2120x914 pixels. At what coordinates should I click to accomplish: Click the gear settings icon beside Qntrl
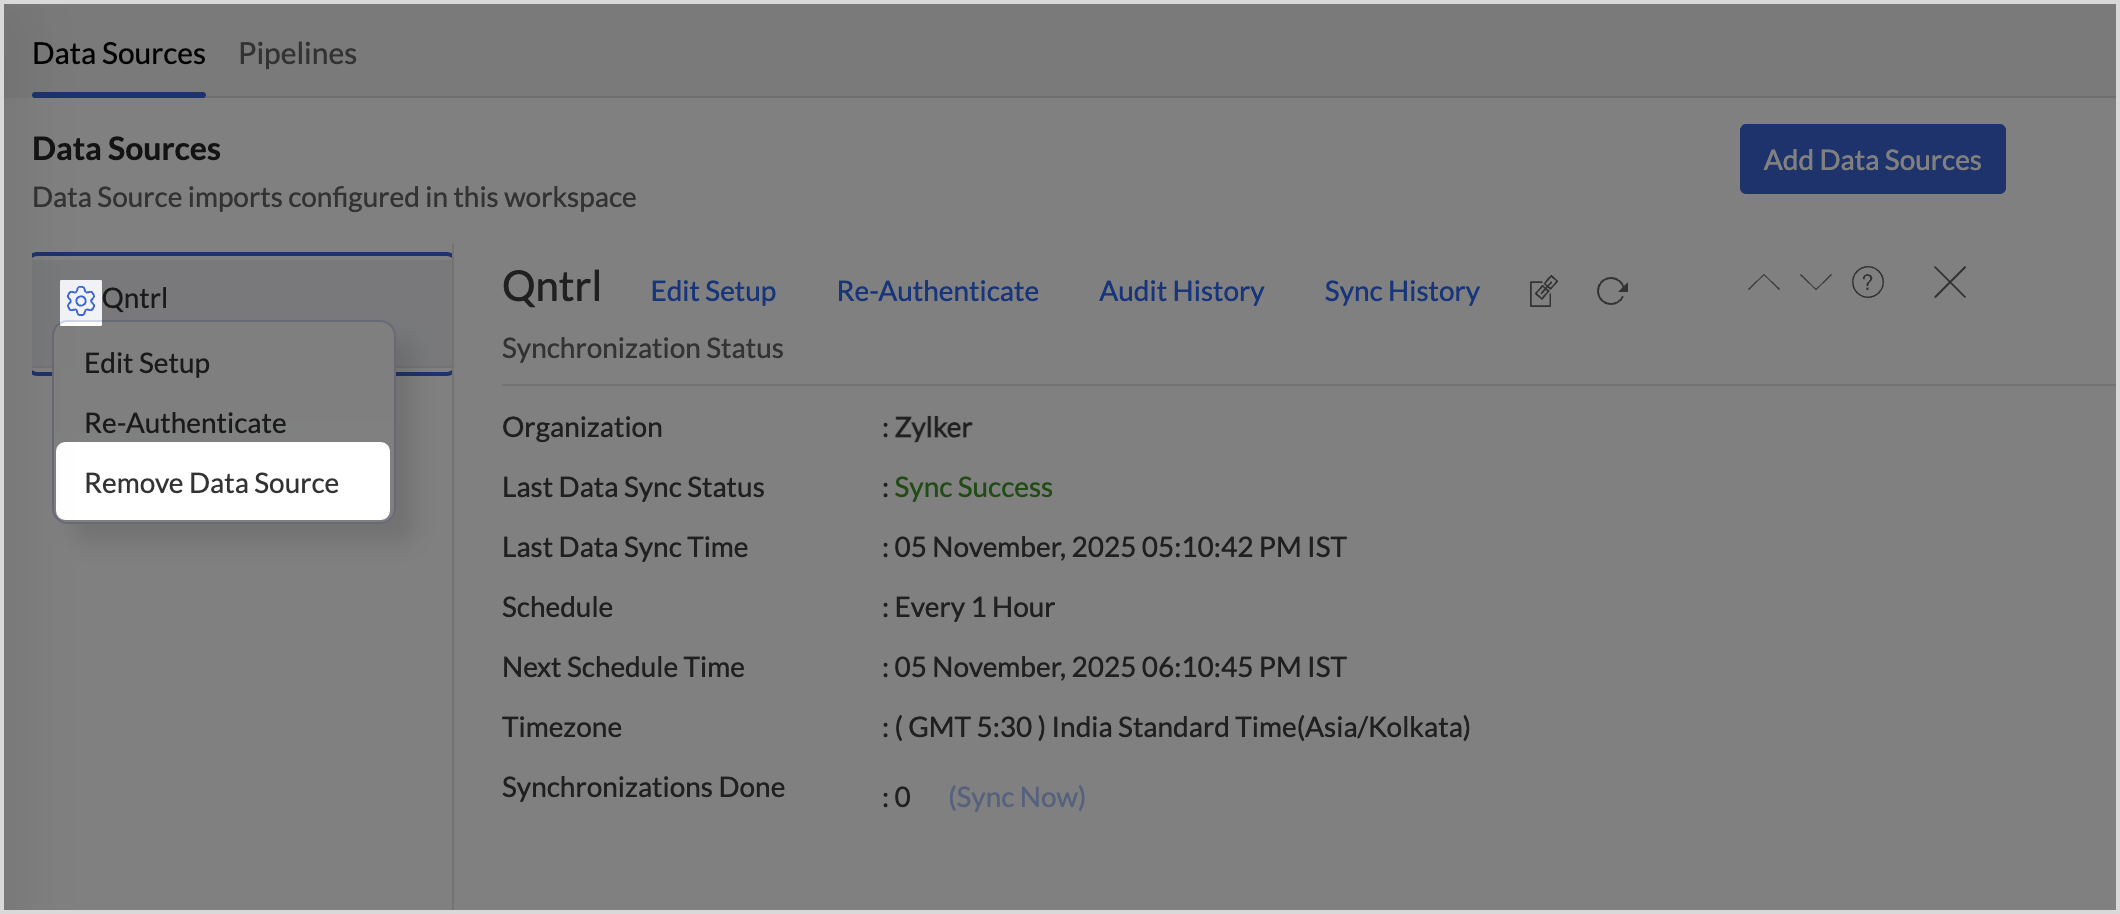[81, 300]
